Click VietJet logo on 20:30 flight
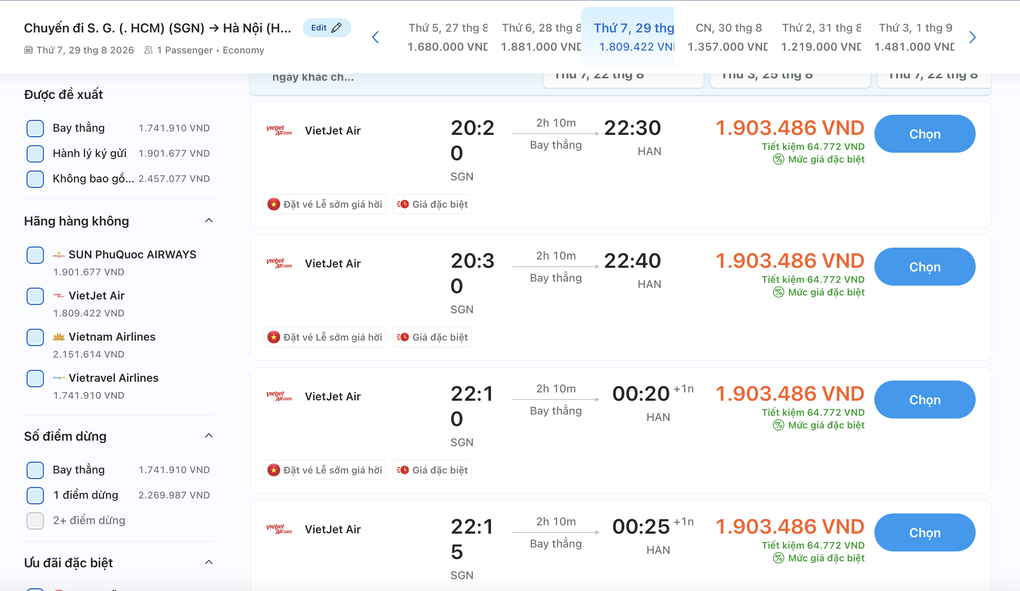1020x591 pixels. click(x=279, y=263)
